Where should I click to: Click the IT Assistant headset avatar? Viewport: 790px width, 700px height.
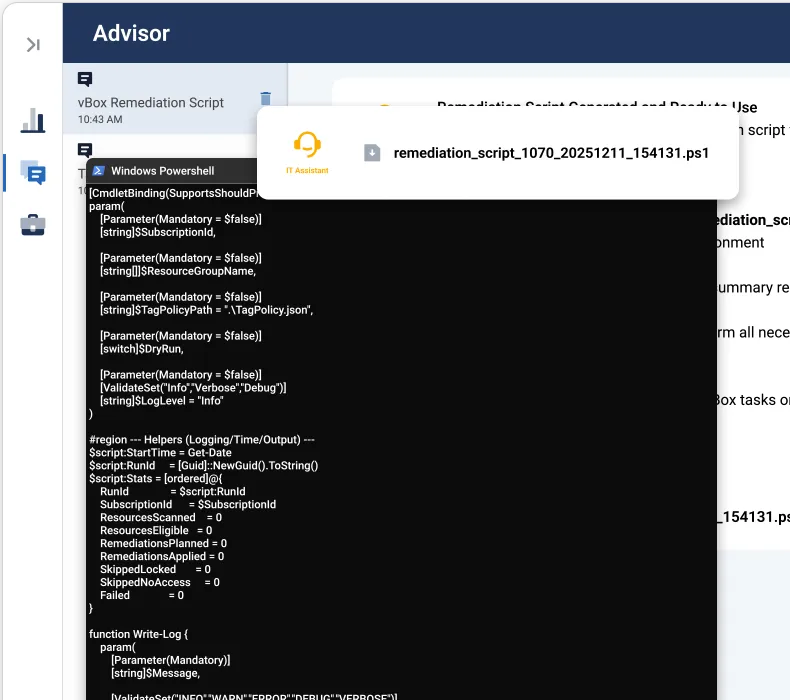tap(307, 144)
